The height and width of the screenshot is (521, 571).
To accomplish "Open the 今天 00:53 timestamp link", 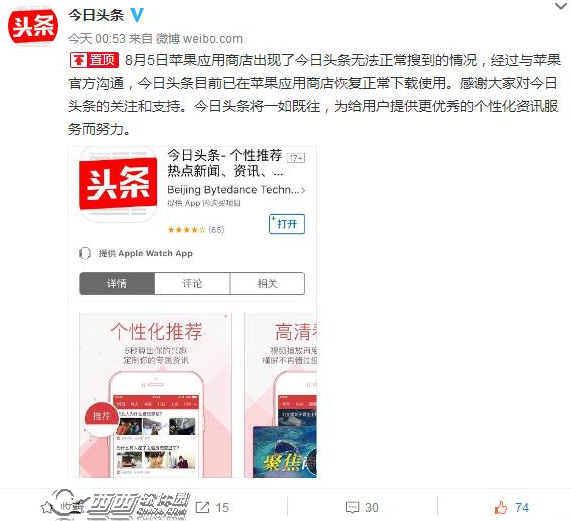I will (x=97, y=39).
